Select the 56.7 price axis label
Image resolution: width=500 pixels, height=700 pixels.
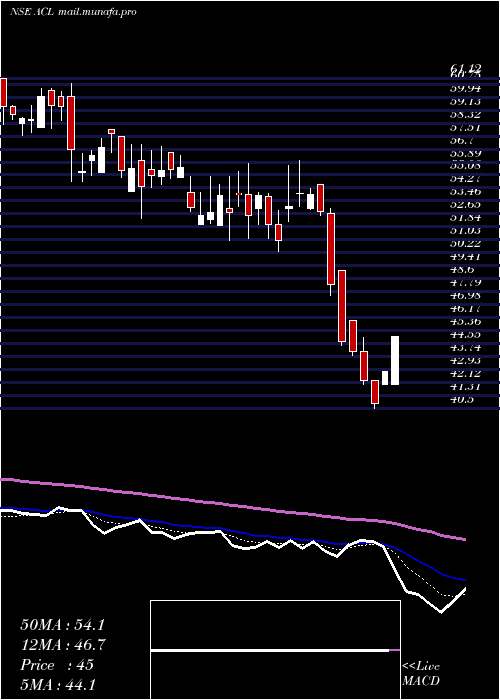click(x=462, y=140)
